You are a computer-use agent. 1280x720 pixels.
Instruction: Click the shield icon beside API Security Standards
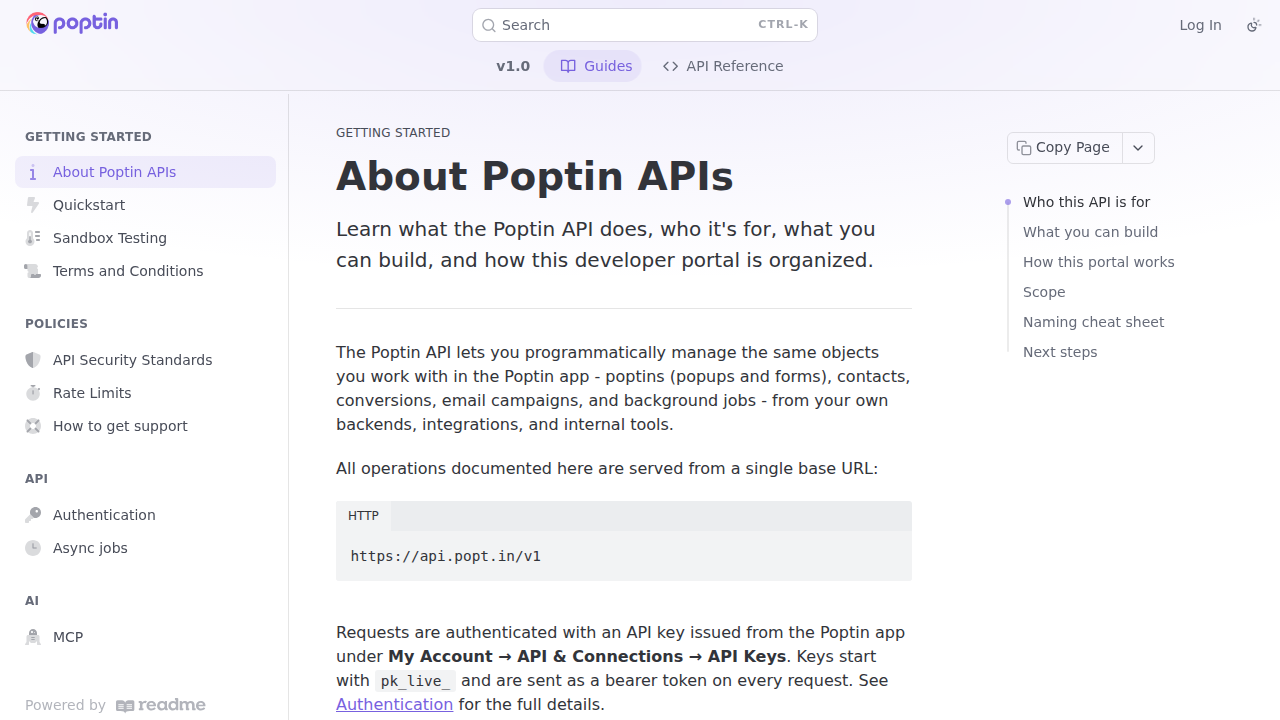tap(33, 360)
